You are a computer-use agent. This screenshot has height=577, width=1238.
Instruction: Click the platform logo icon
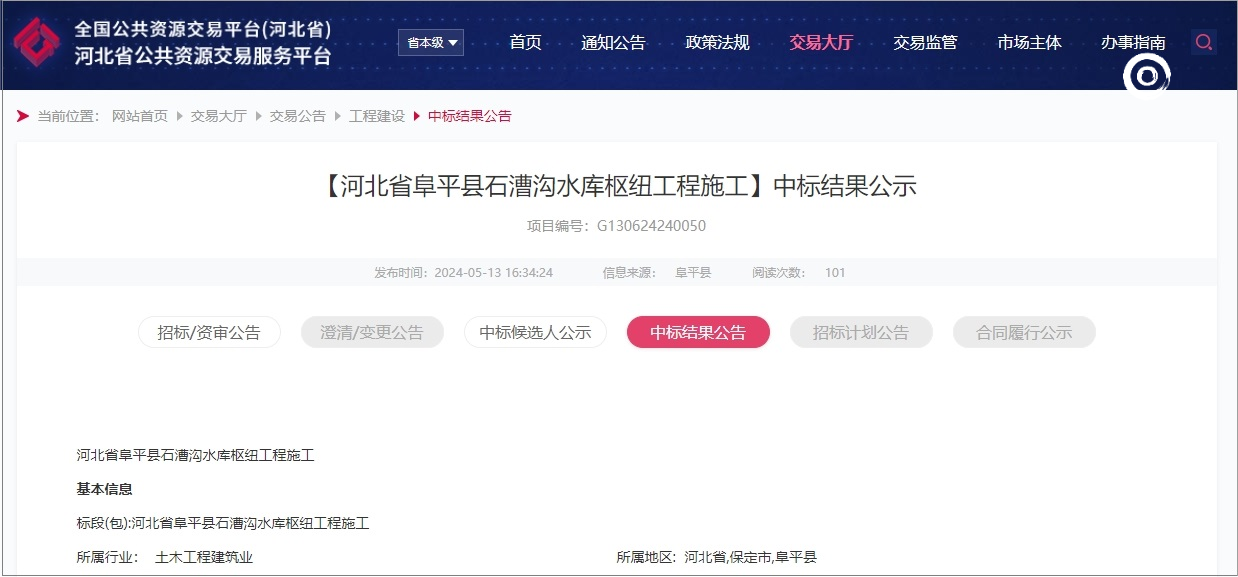point(37,43)
